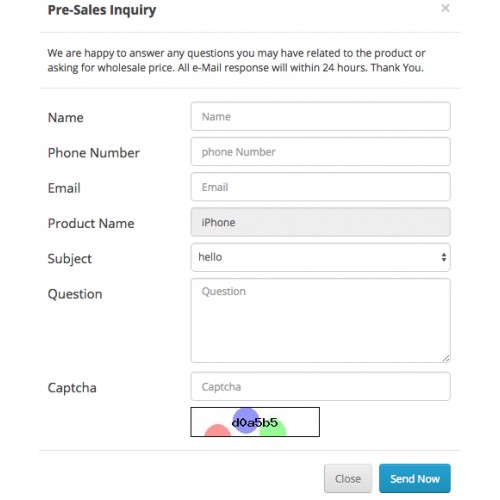Close the Pre-Sales Inquiry dialog with X
Viewport: 500px width, 500px height.
point(445,8)
